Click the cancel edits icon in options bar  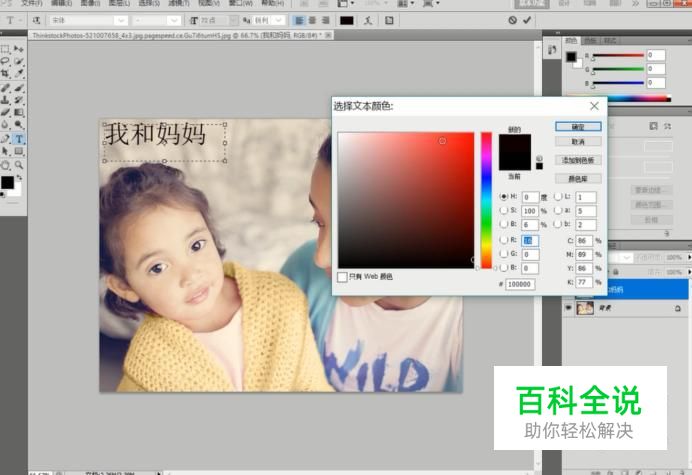(513, 20)
